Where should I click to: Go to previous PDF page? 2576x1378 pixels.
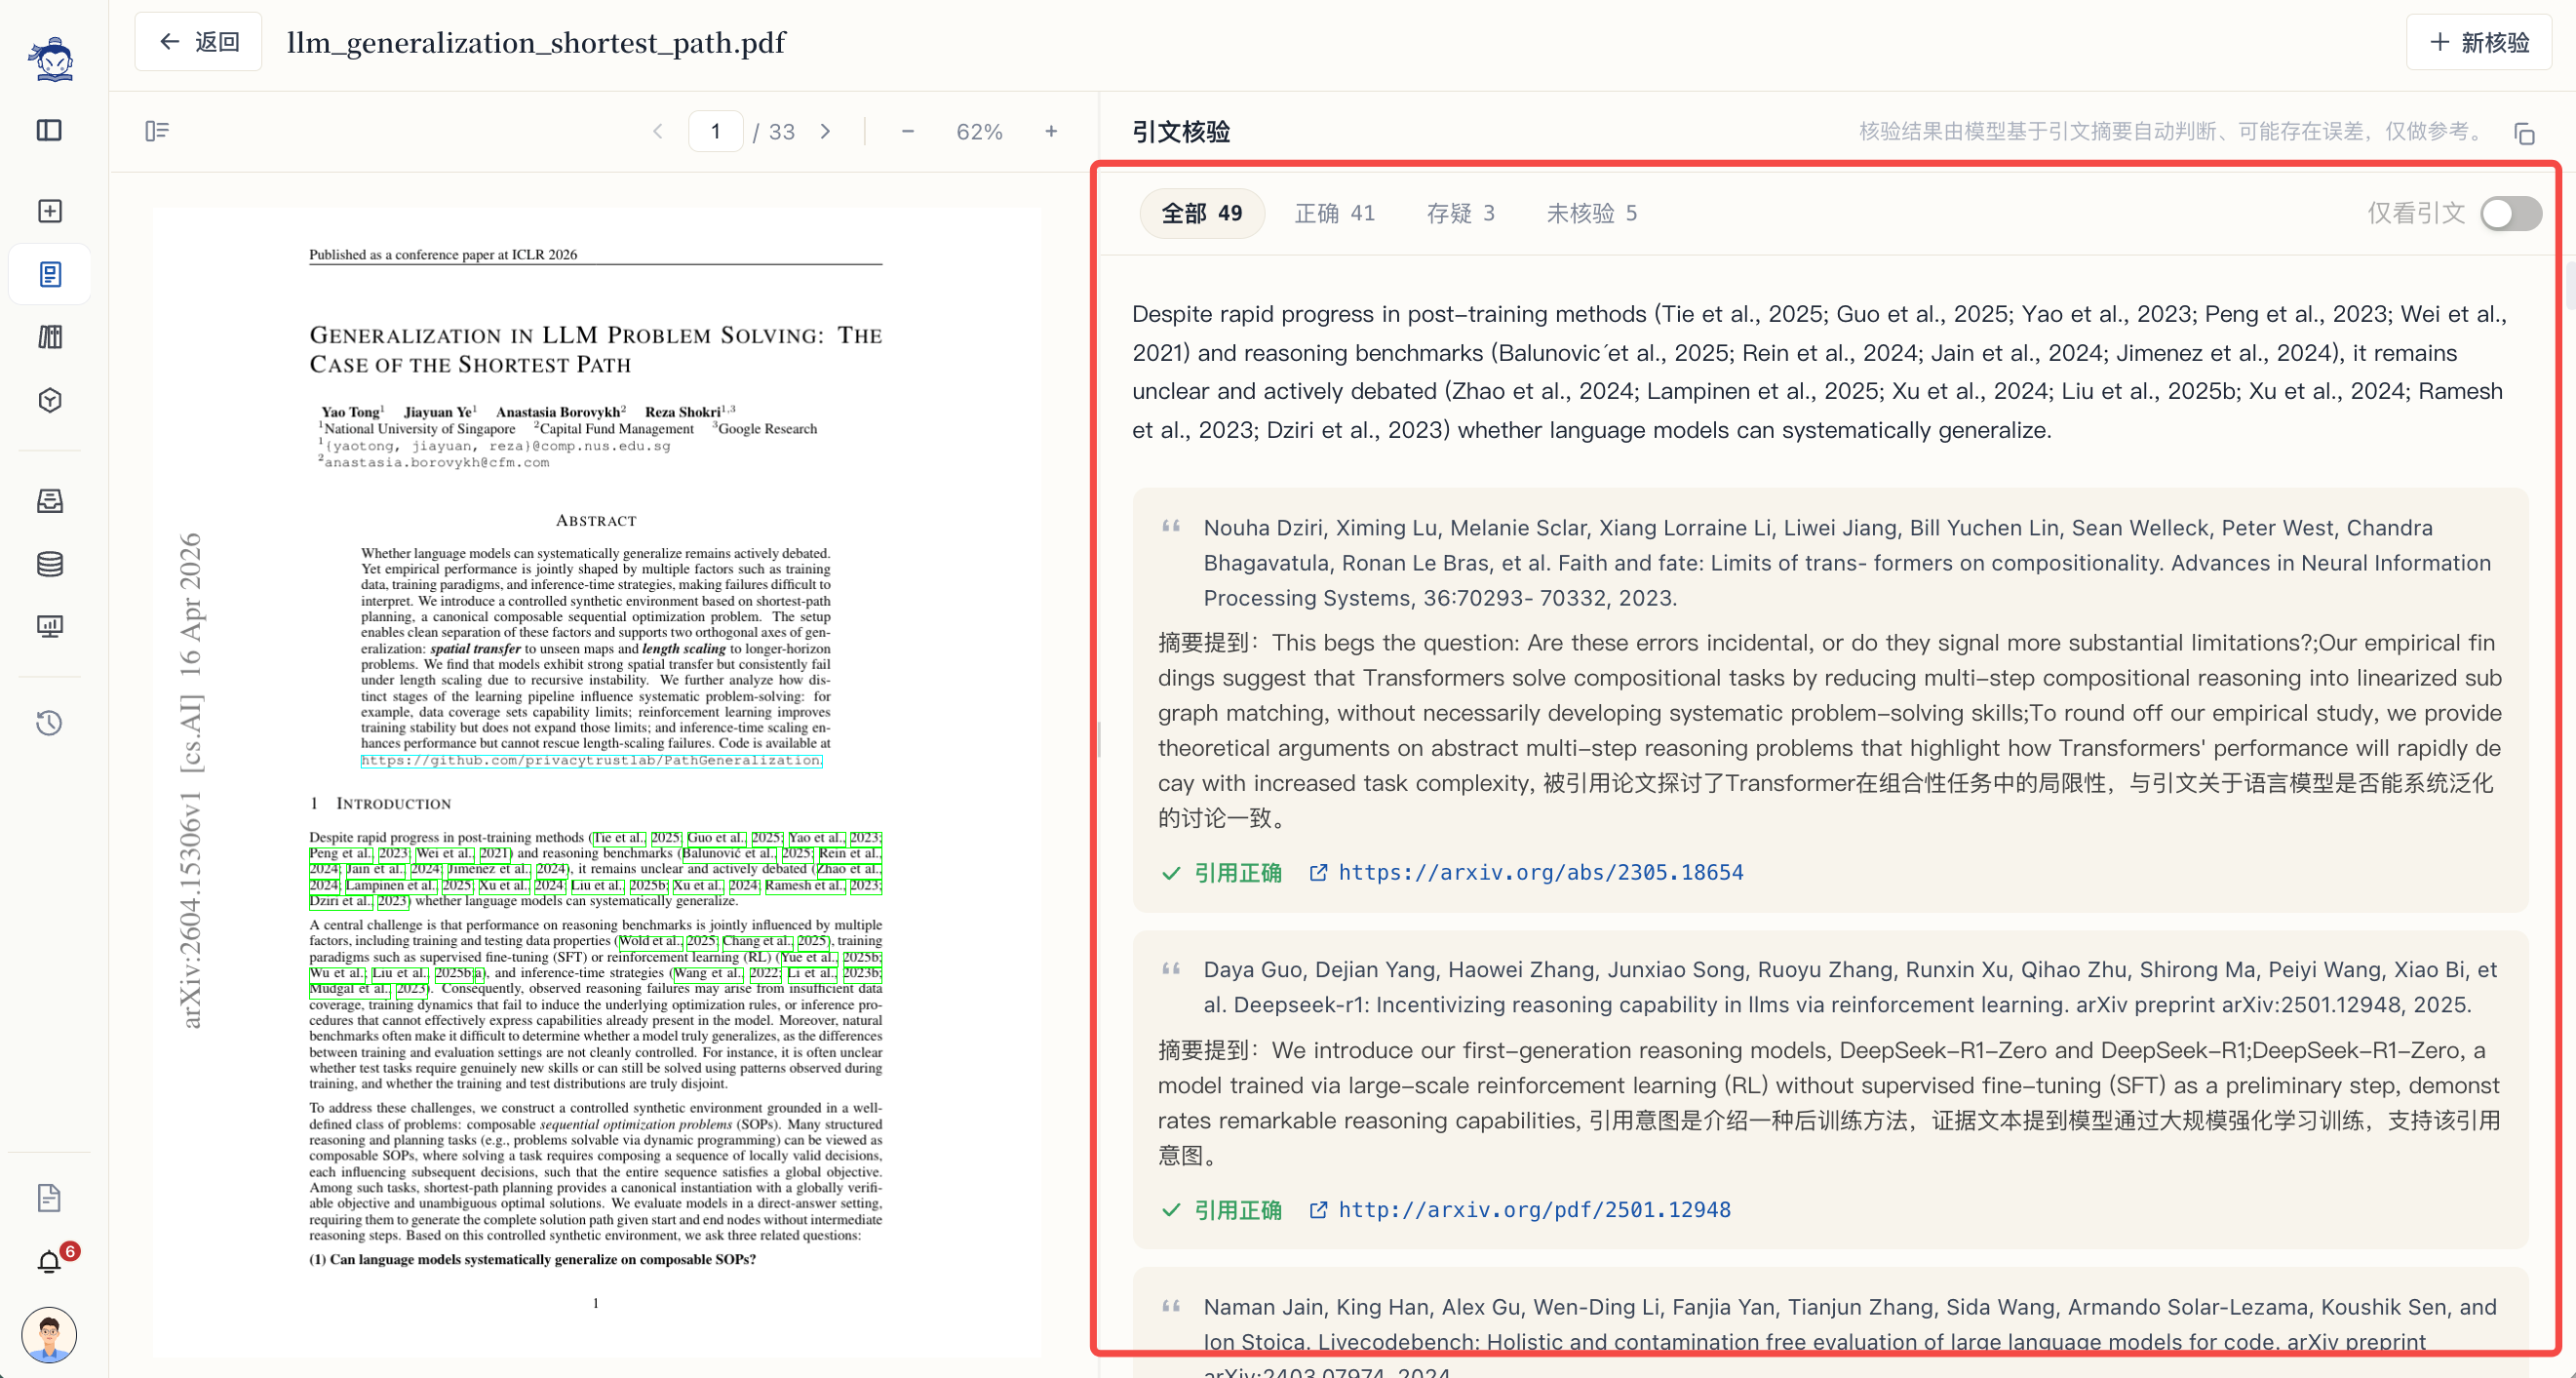coord(658,131)
